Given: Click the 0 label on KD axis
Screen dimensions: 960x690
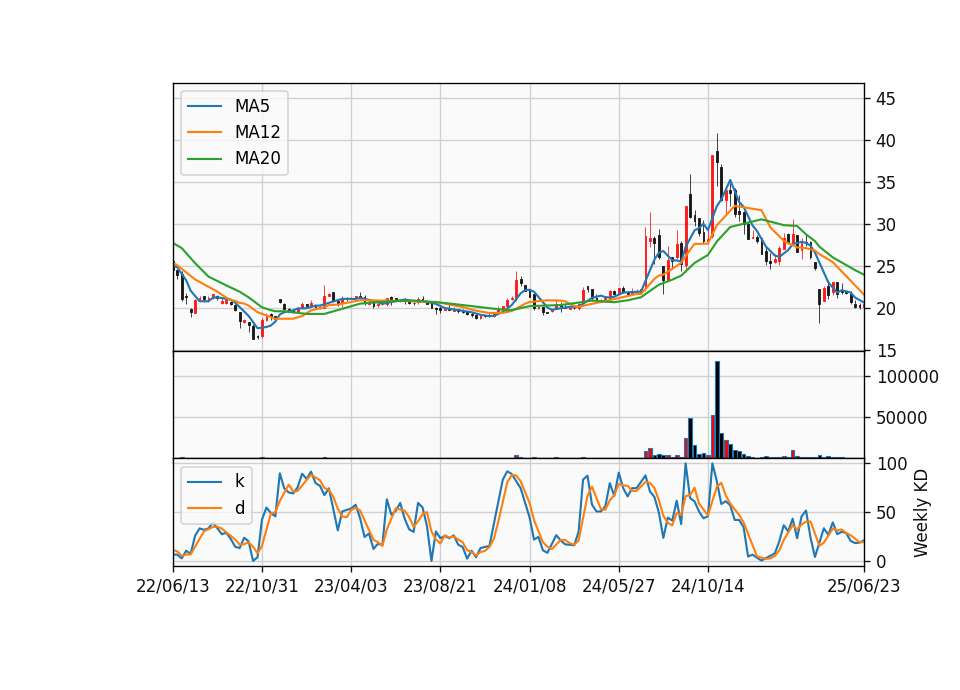Looking at the screenshot, I should [x=882, y=561].
